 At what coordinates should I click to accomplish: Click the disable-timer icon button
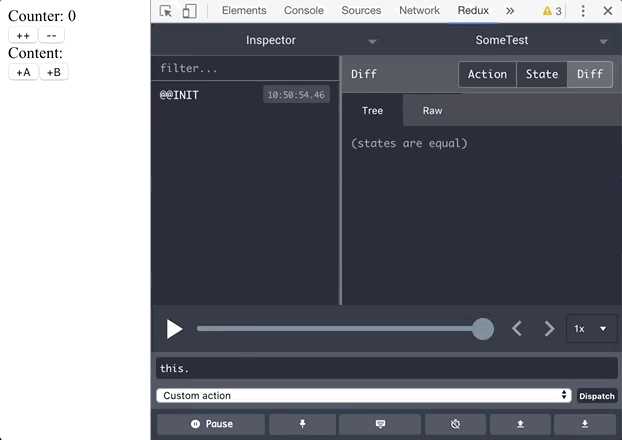click(455, 424)
